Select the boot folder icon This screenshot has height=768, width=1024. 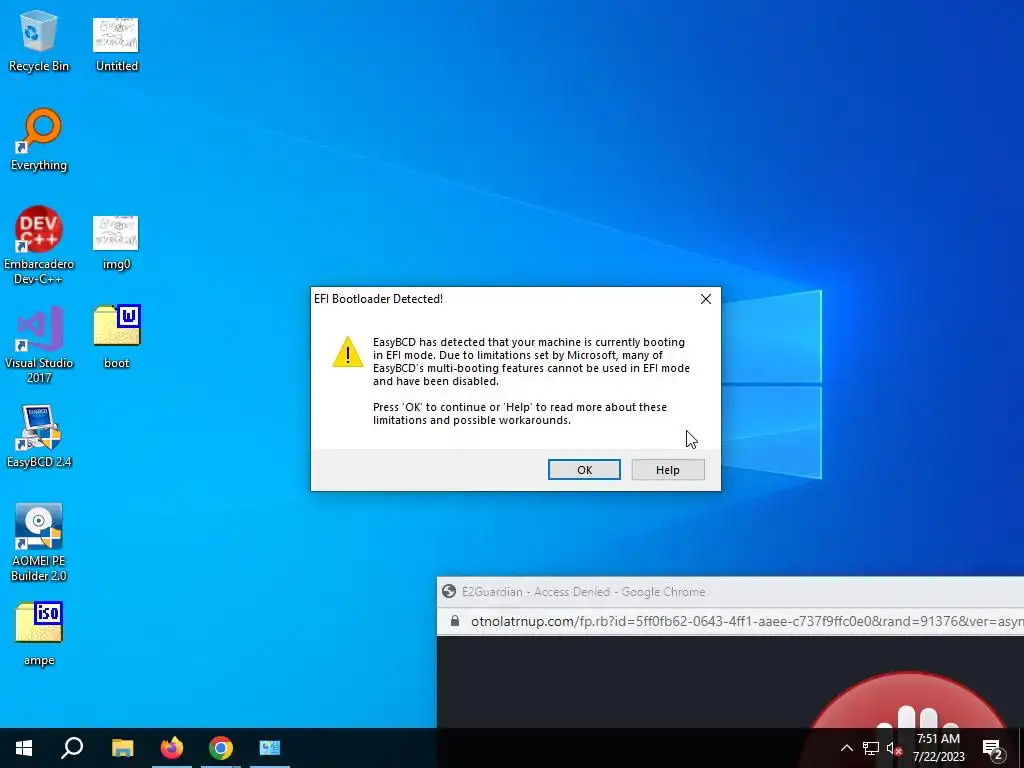coord(116,336)
